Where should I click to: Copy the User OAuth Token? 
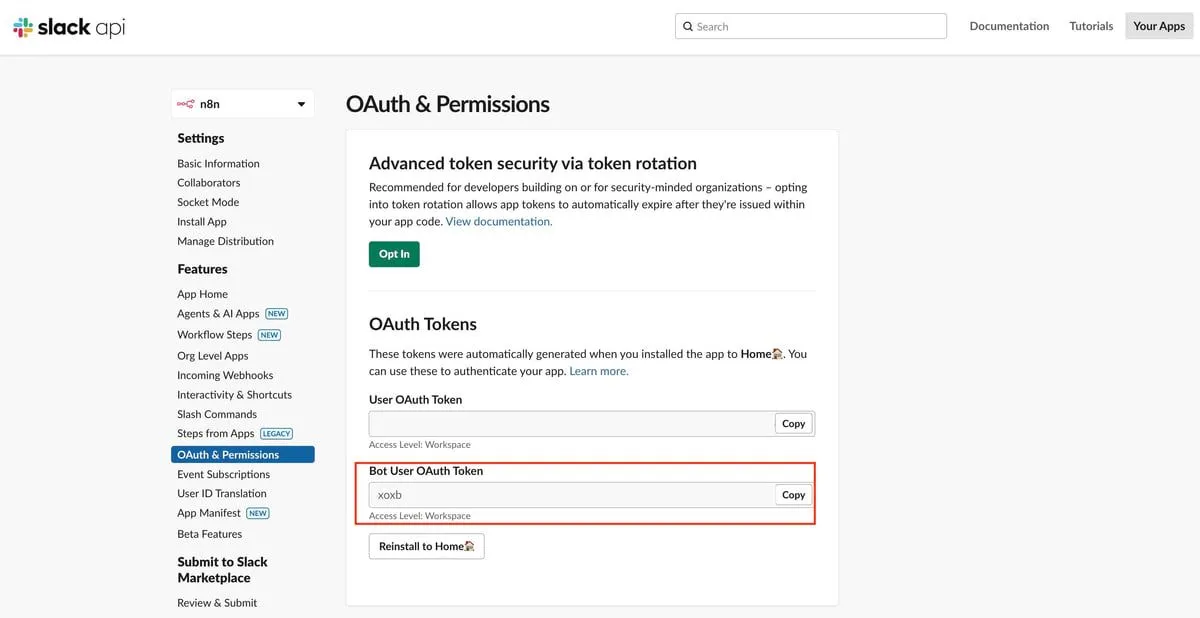click(793, 424)
